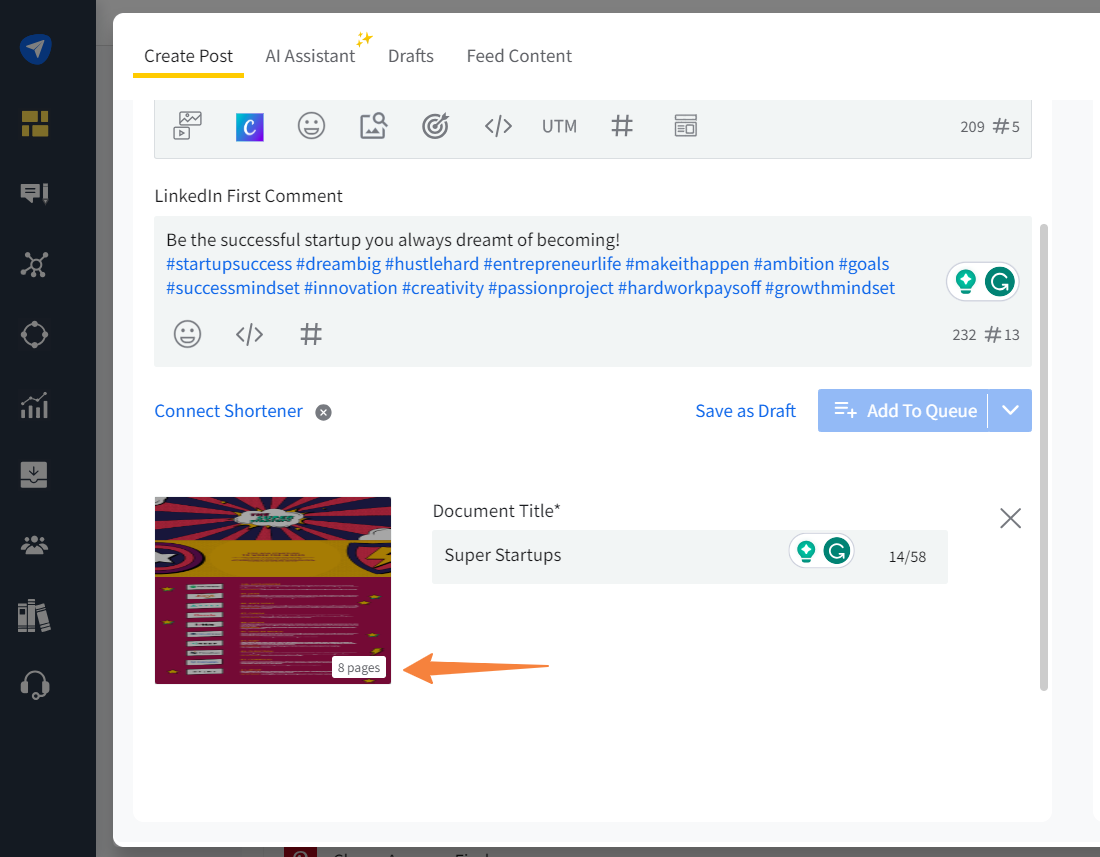The width and height of the screenshot is (1100, 857).
Task: Click the Document Title input field
Action: (x=610, y=556)
